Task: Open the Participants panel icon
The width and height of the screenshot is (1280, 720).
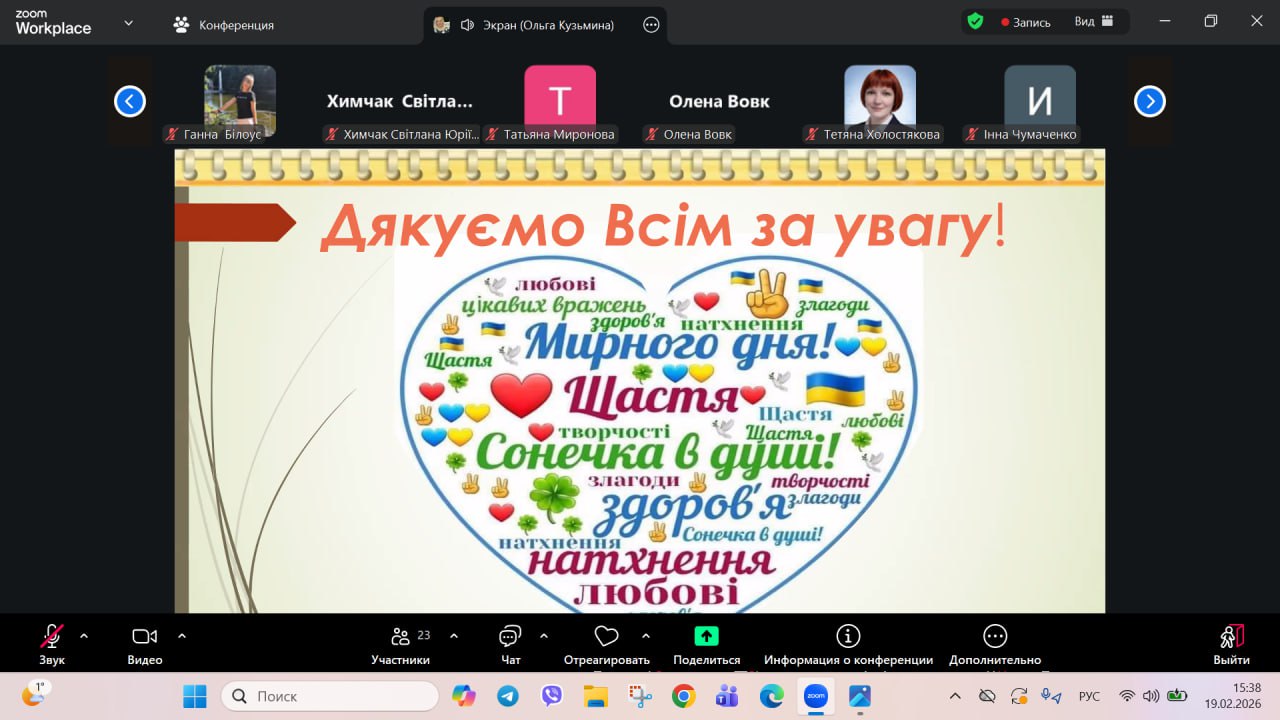Action: point(401,637)
